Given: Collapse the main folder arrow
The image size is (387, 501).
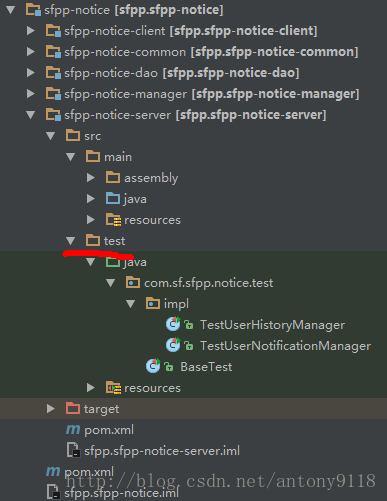Looking at the screenshot, I should [71, 157].
